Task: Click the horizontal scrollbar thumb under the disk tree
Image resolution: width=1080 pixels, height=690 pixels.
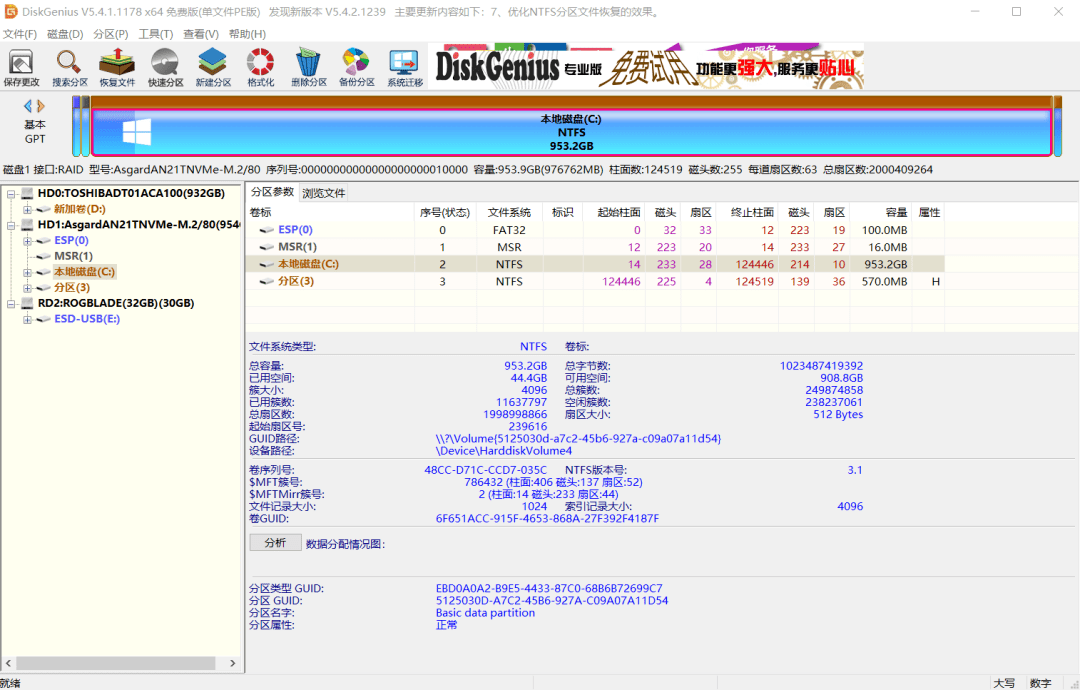Action: [x=116, y=663]
